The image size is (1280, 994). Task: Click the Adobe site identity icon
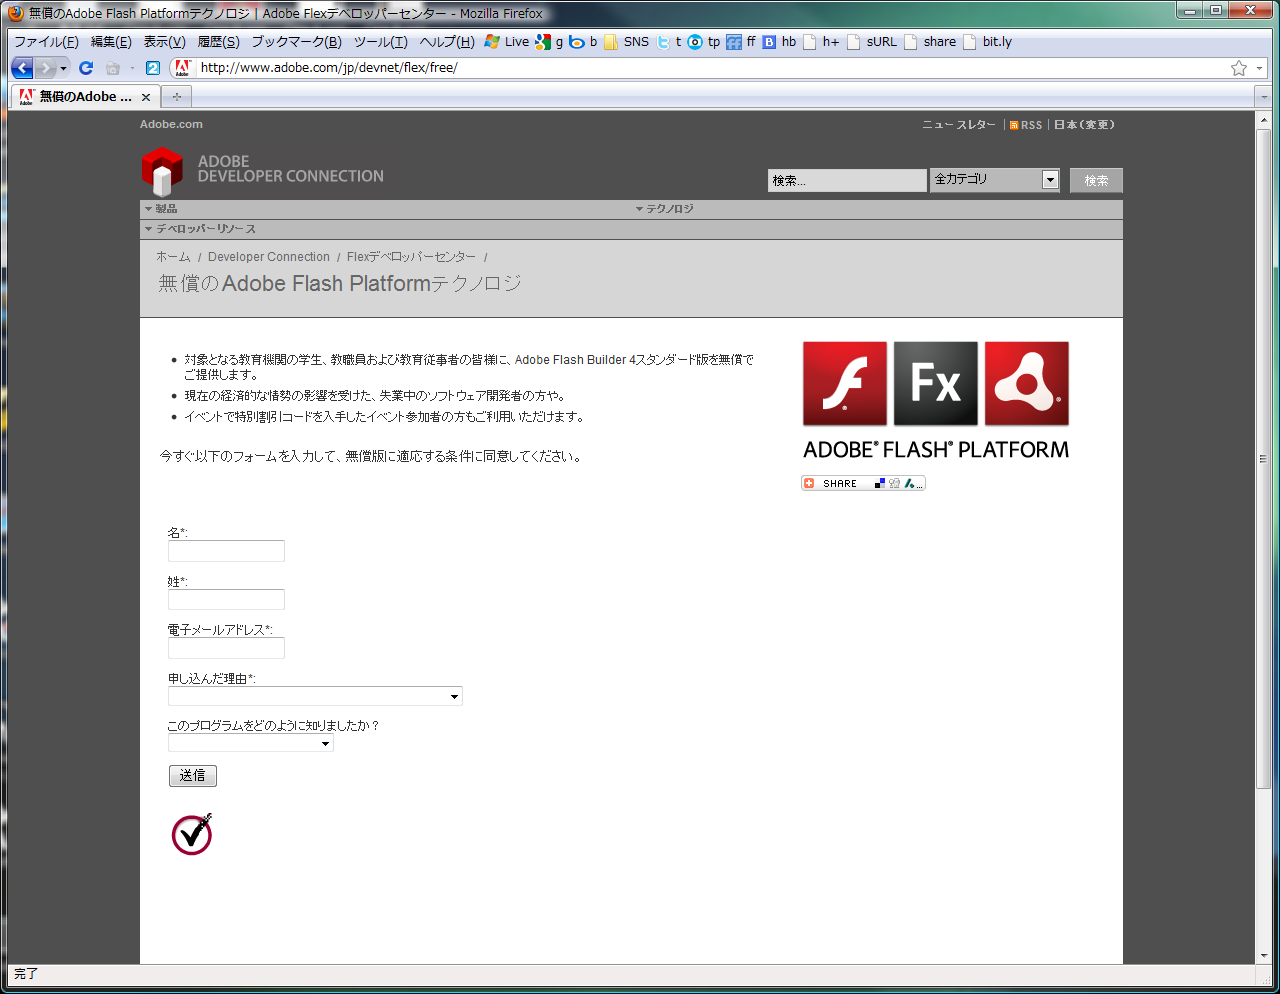tap(182, 68)
